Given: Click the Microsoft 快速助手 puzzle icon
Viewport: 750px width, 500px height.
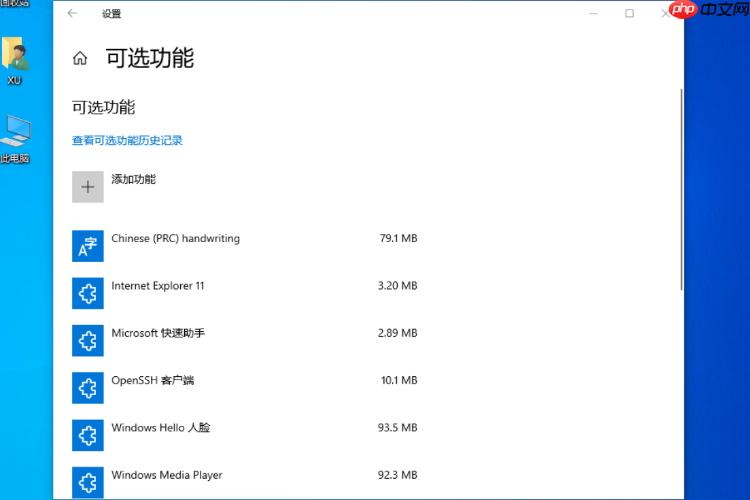Looking at the screenshot, I should point(88,341).
